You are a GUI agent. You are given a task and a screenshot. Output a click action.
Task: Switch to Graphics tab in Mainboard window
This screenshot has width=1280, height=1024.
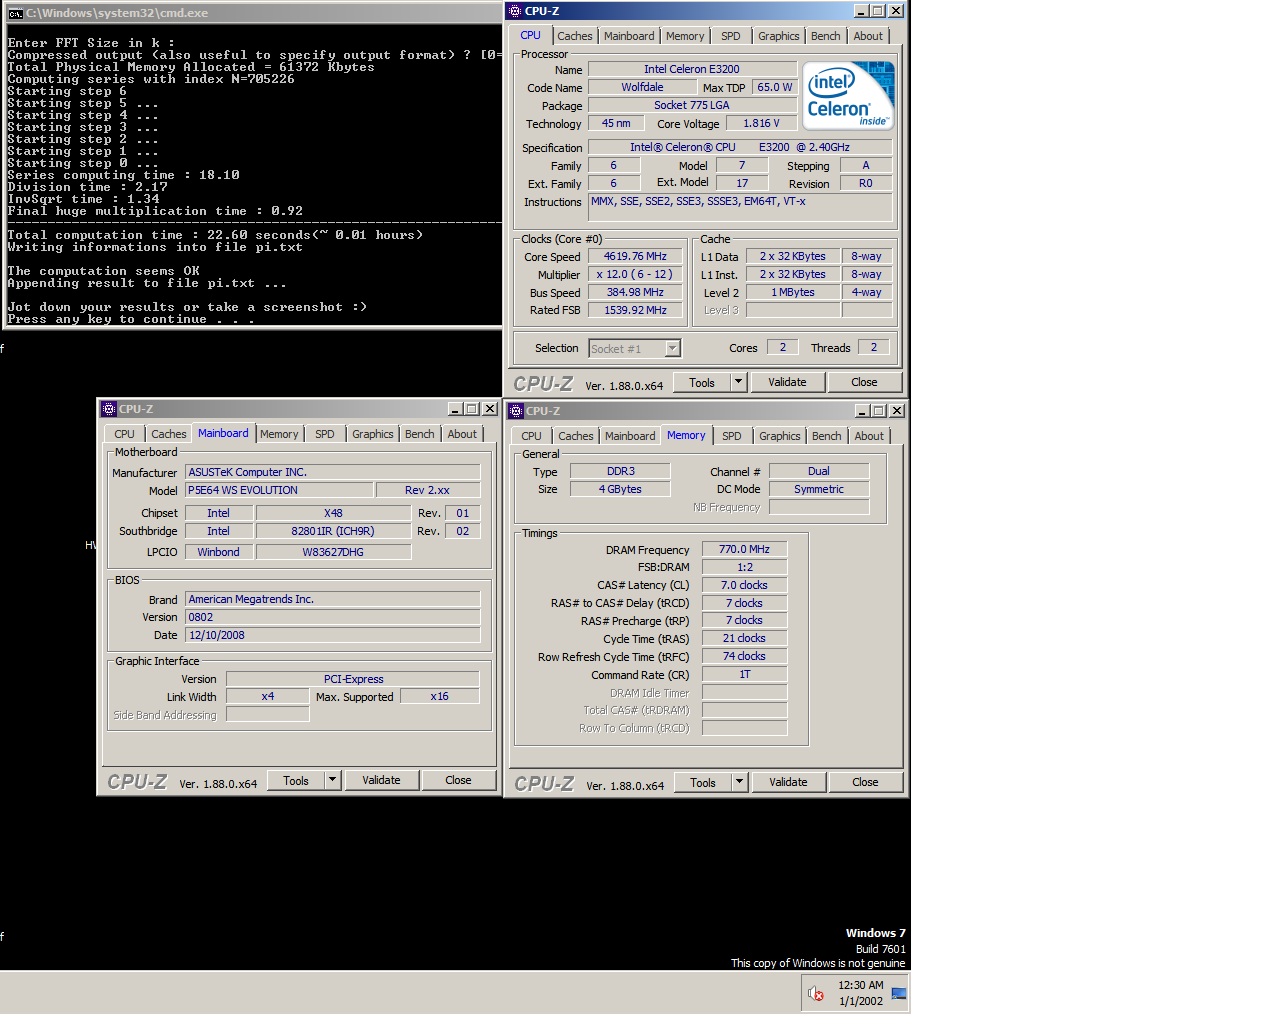[373, 434]
